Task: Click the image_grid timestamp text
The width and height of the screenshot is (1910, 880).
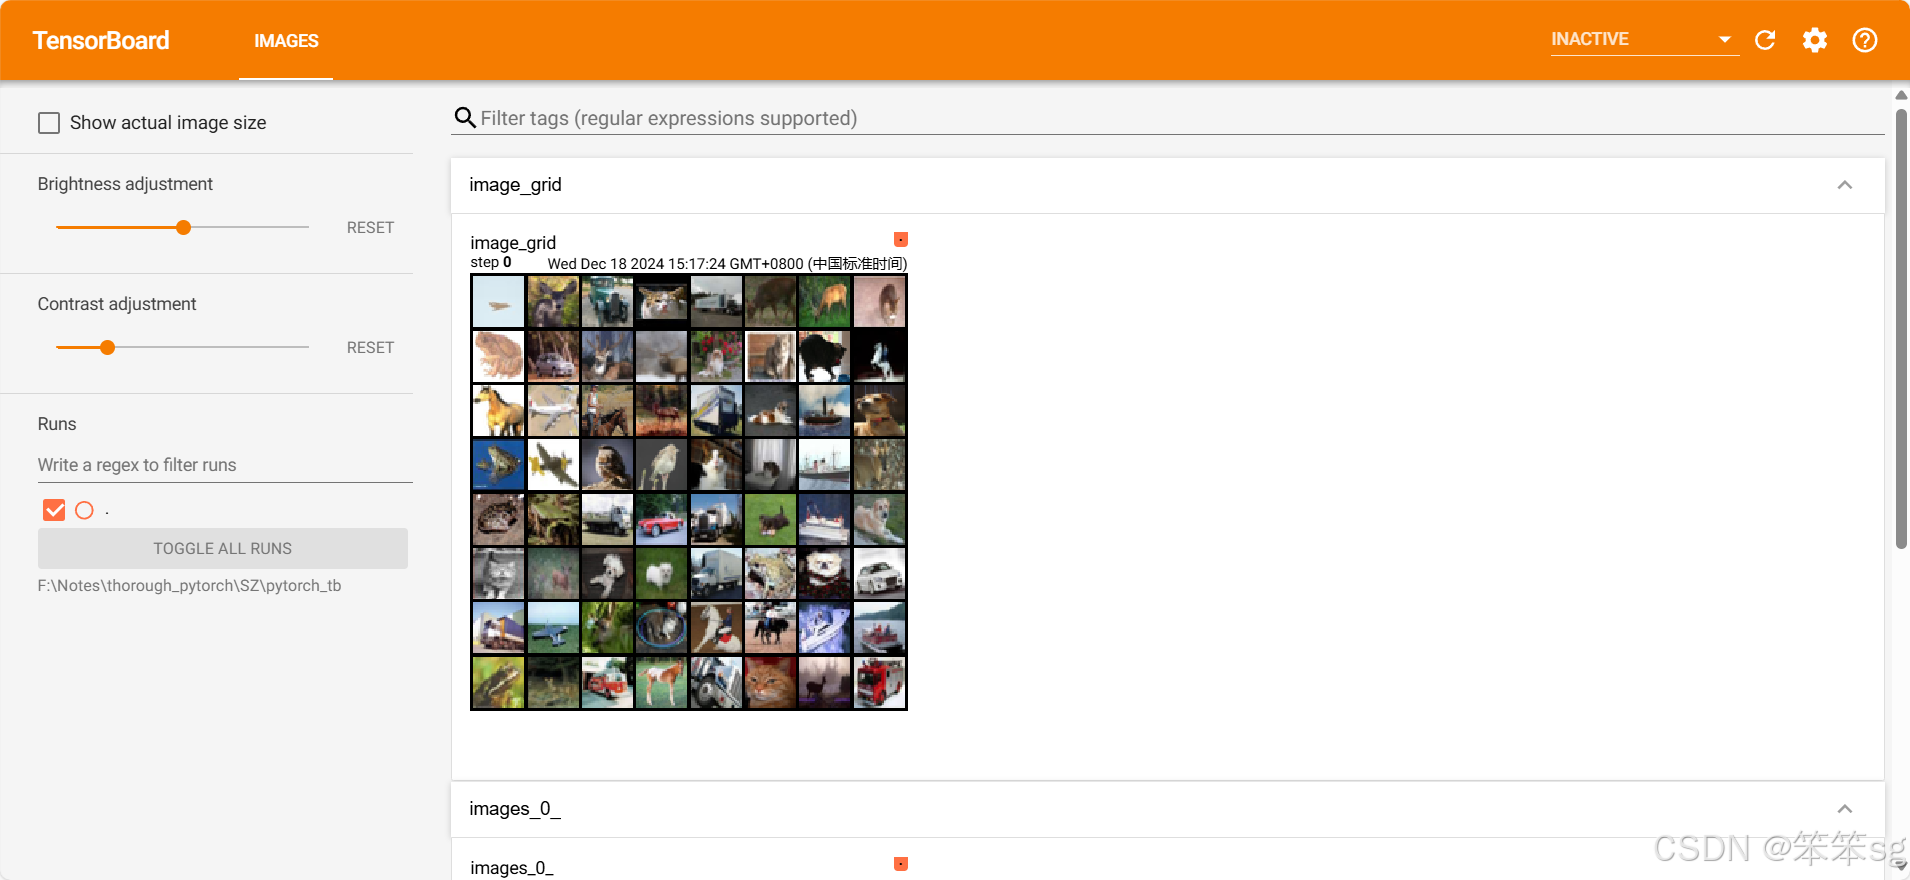Action: [x=727, y=264]
